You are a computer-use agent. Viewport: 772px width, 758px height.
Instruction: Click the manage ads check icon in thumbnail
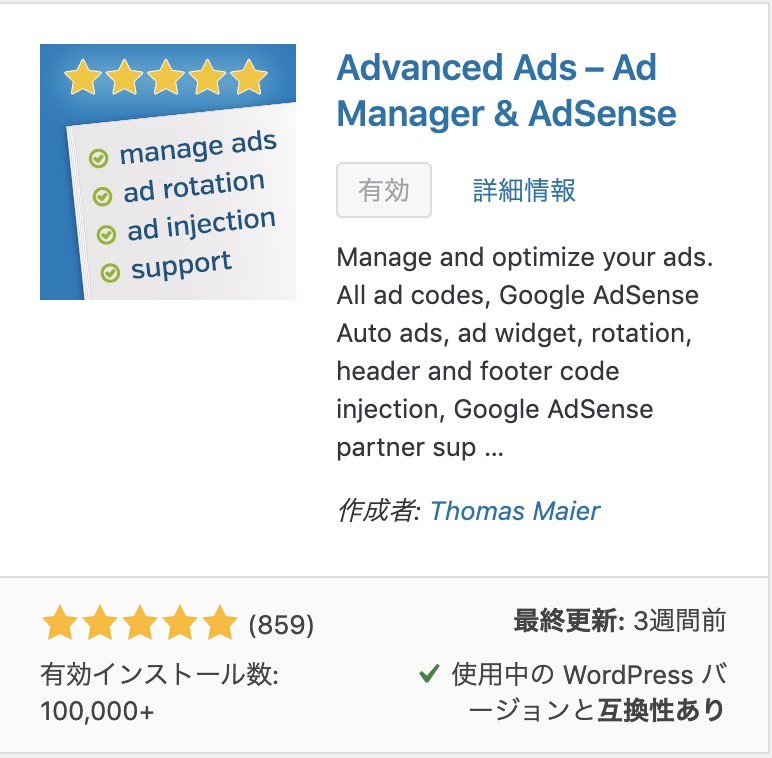(x=98, y=158)
